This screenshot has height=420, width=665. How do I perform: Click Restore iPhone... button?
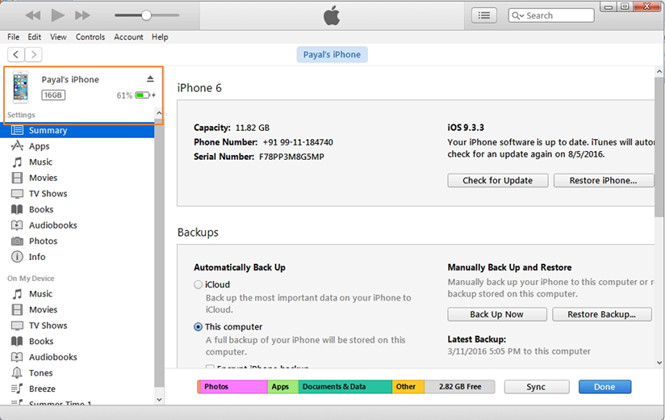pyautogui.click(x=603, y=180)
